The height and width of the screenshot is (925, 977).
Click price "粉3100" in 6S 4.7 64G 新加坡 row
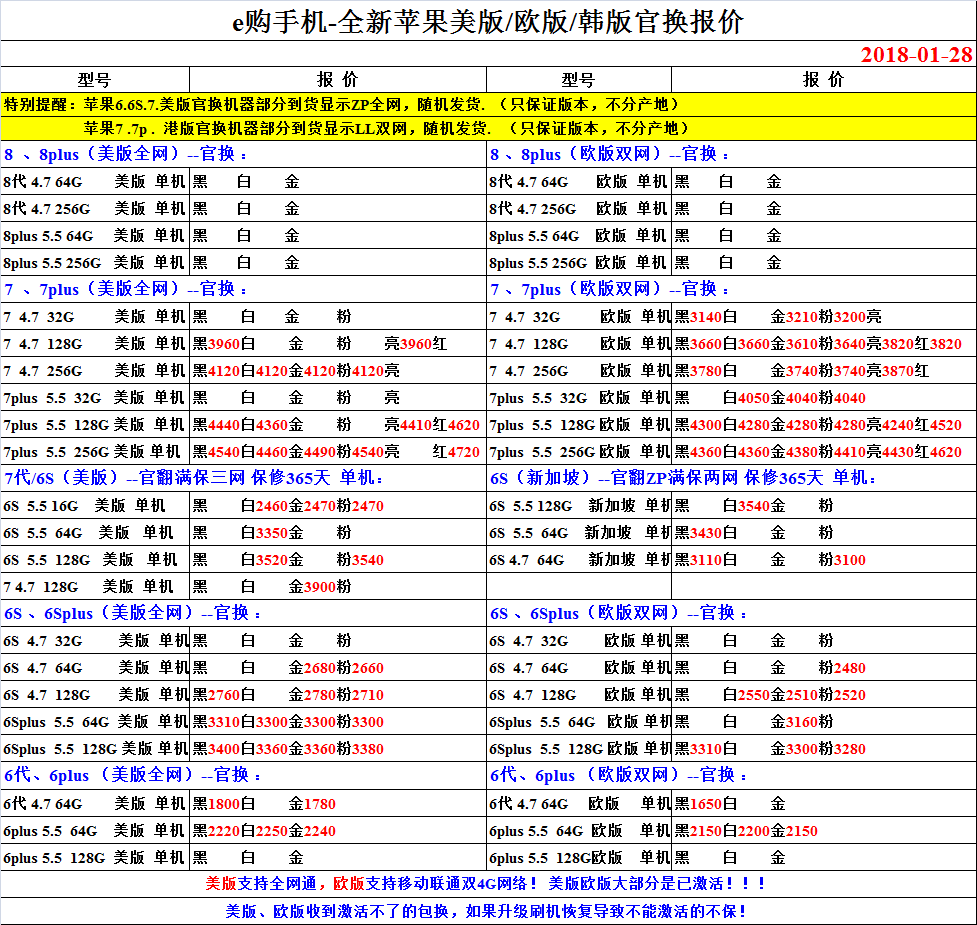842,560
